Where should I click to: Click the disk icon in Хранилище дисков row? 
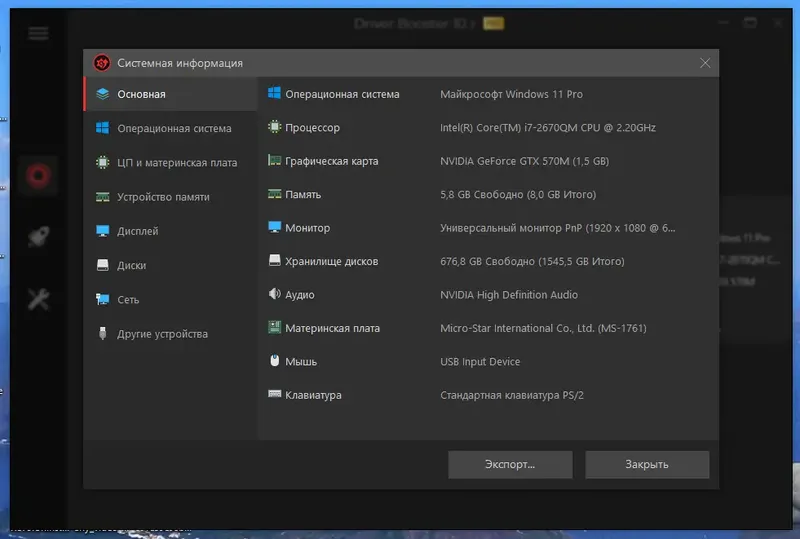pyautogui.click(x=274, y=260)
